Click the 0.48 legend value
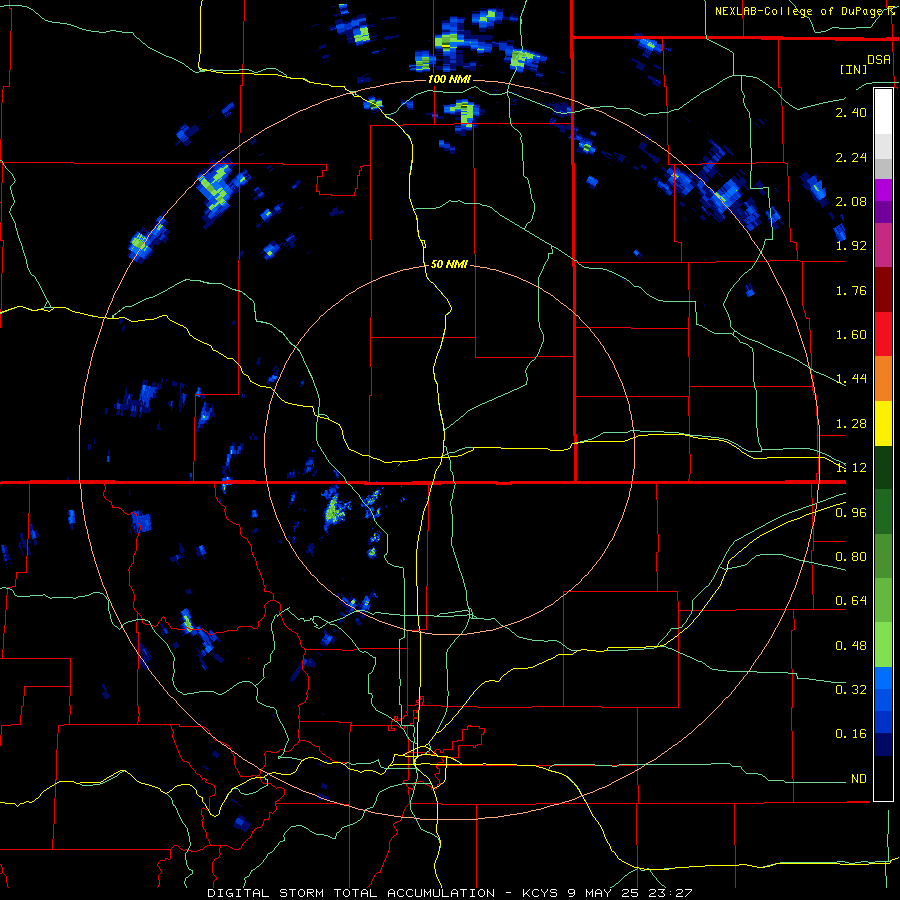Viewport: 900px width, 900px height. point(851,646)
